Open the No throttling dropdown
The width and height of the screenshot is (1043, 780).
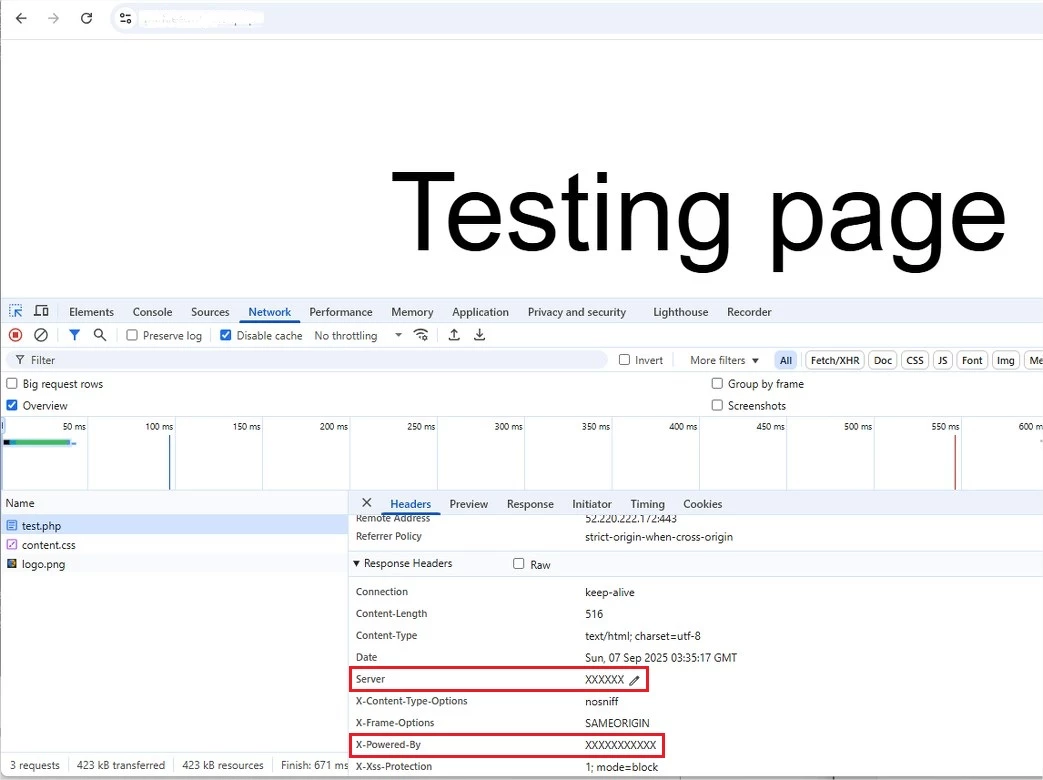click(x=358, y=335)
